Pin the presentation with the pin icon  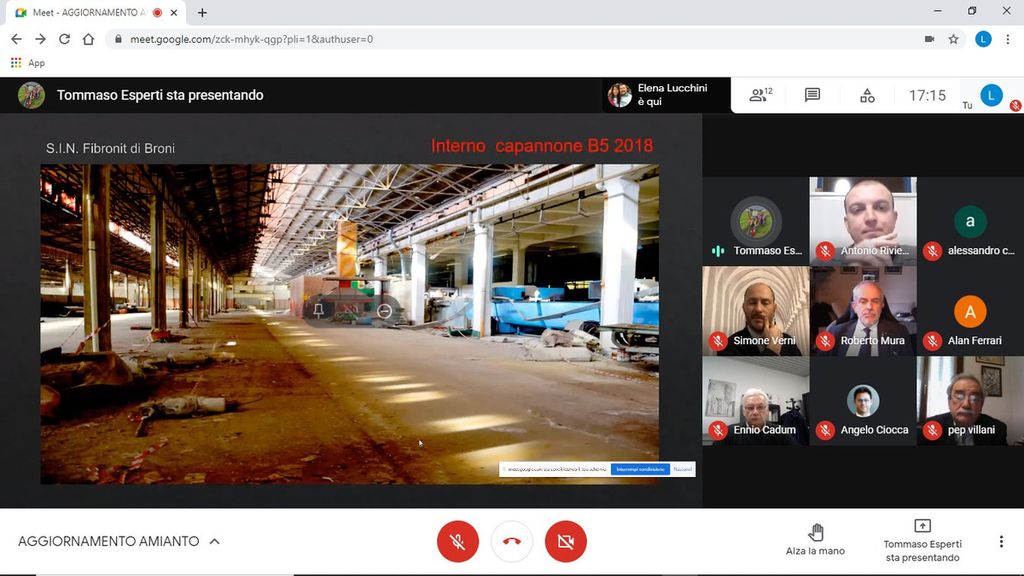tap(319, 311)
